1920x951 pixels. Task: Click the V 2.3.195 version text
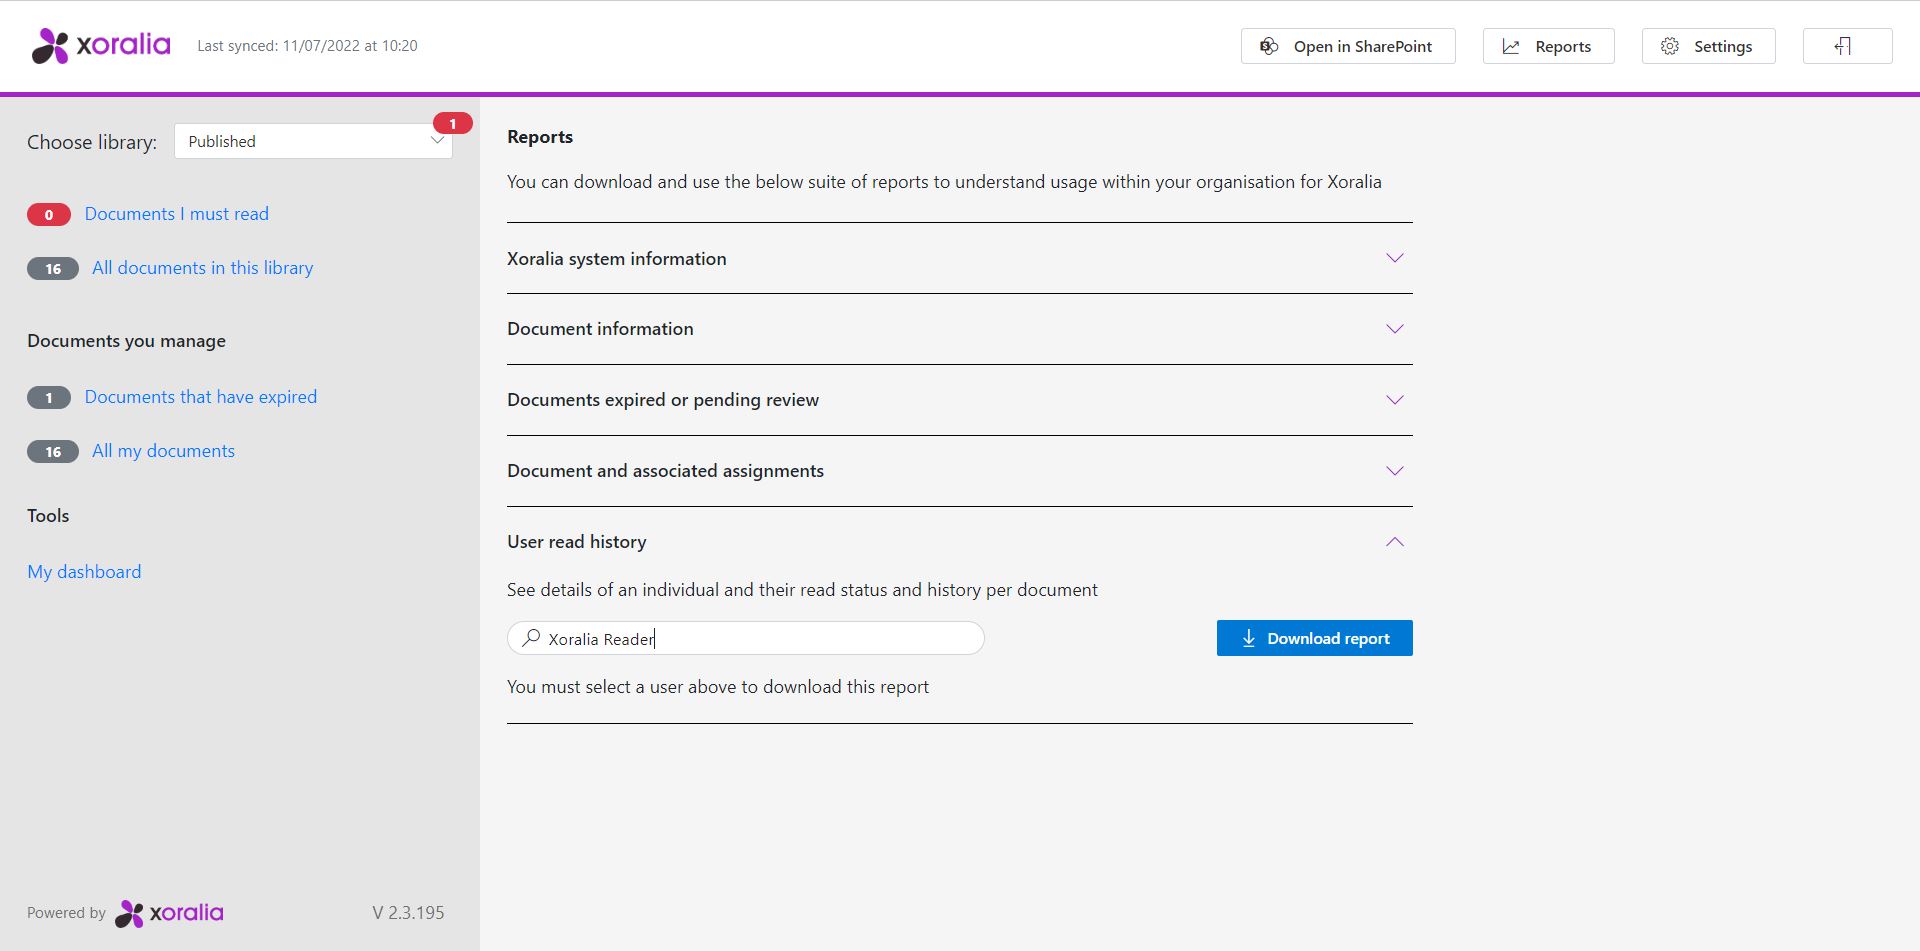click(408, 913)
